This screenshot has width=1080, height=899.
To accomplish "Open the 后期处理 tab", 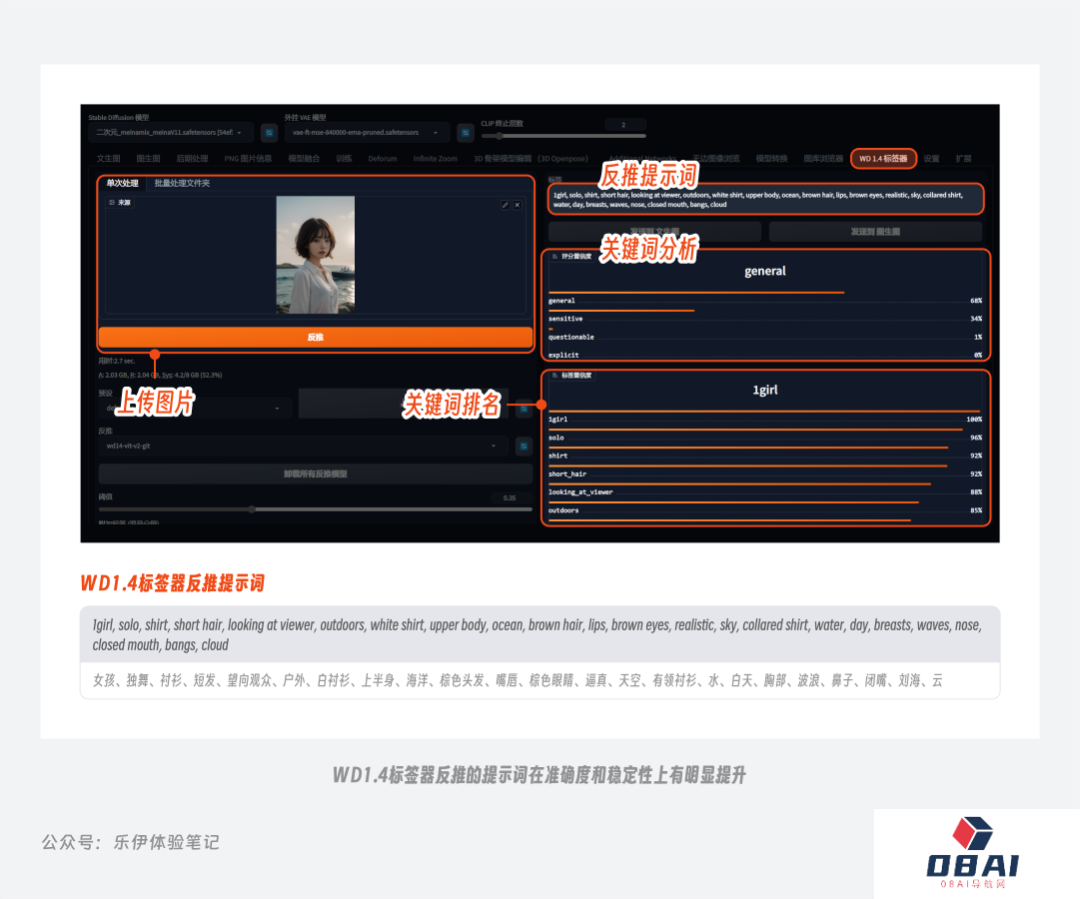I will click(192, 158).
